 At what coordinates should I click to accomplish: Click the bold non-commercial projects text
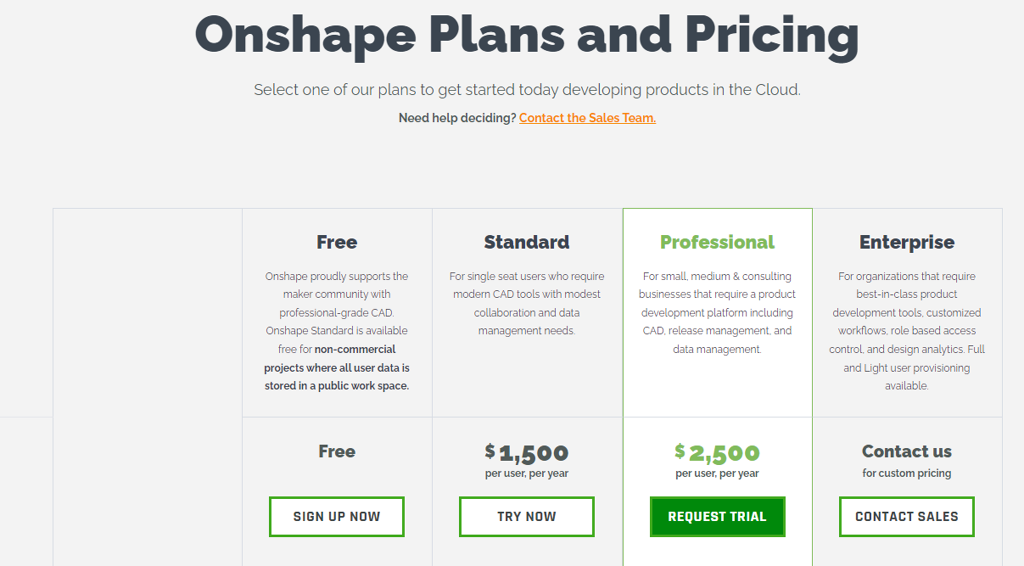pyautogui.click(x=337, y=368)
